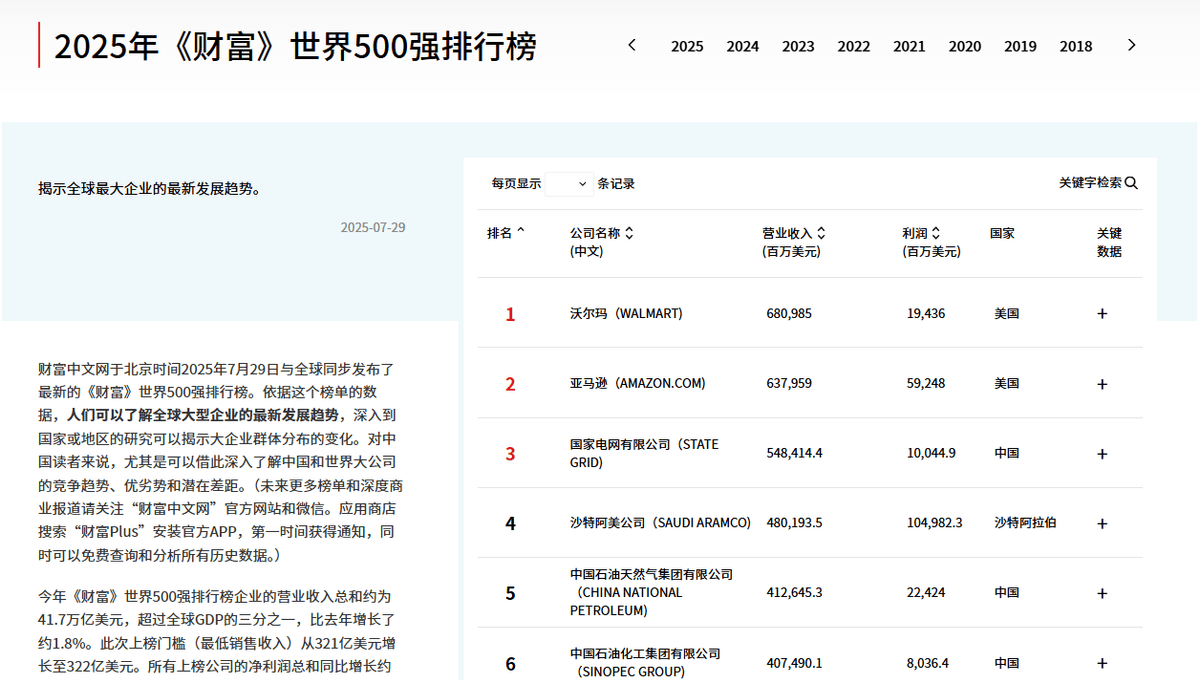Click Saudi Aramco revenue 480,193.5

794,523
